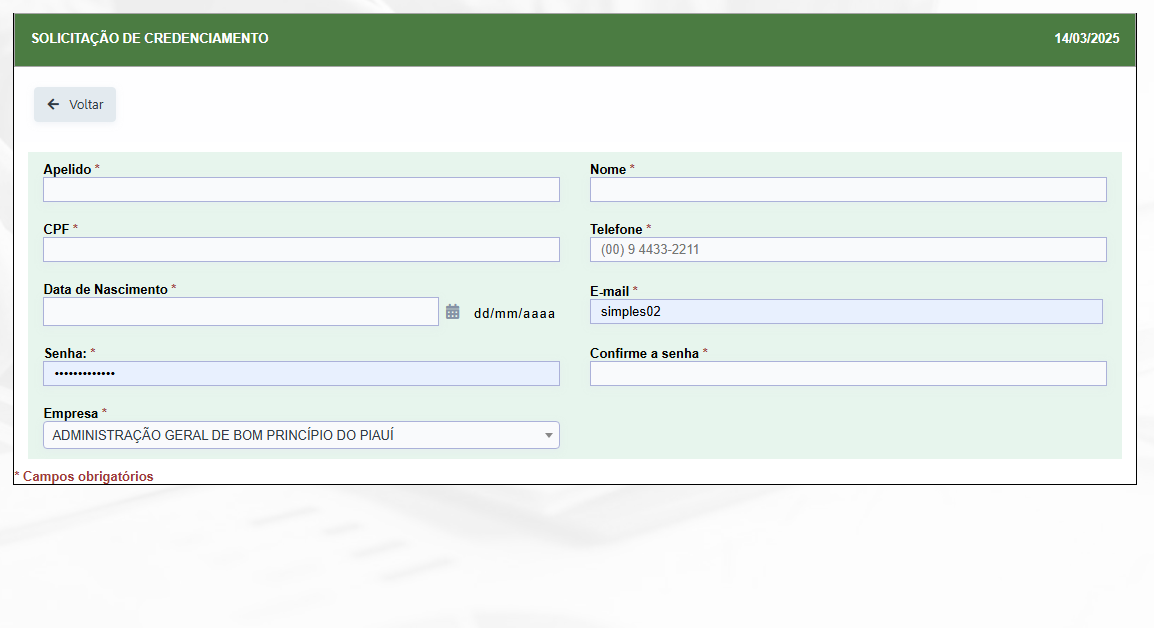Focus the Apelido text field

pyautogui.click(x=301, y=190)
